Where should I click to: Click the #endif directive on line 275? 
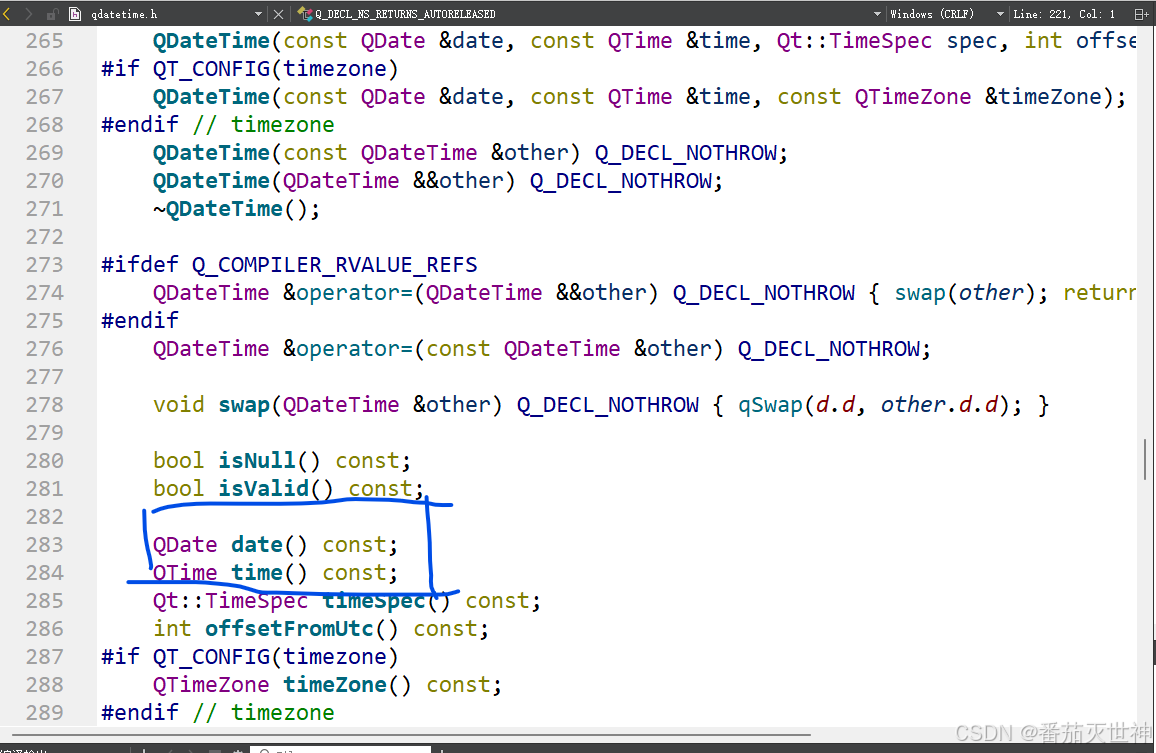point(140,321)
